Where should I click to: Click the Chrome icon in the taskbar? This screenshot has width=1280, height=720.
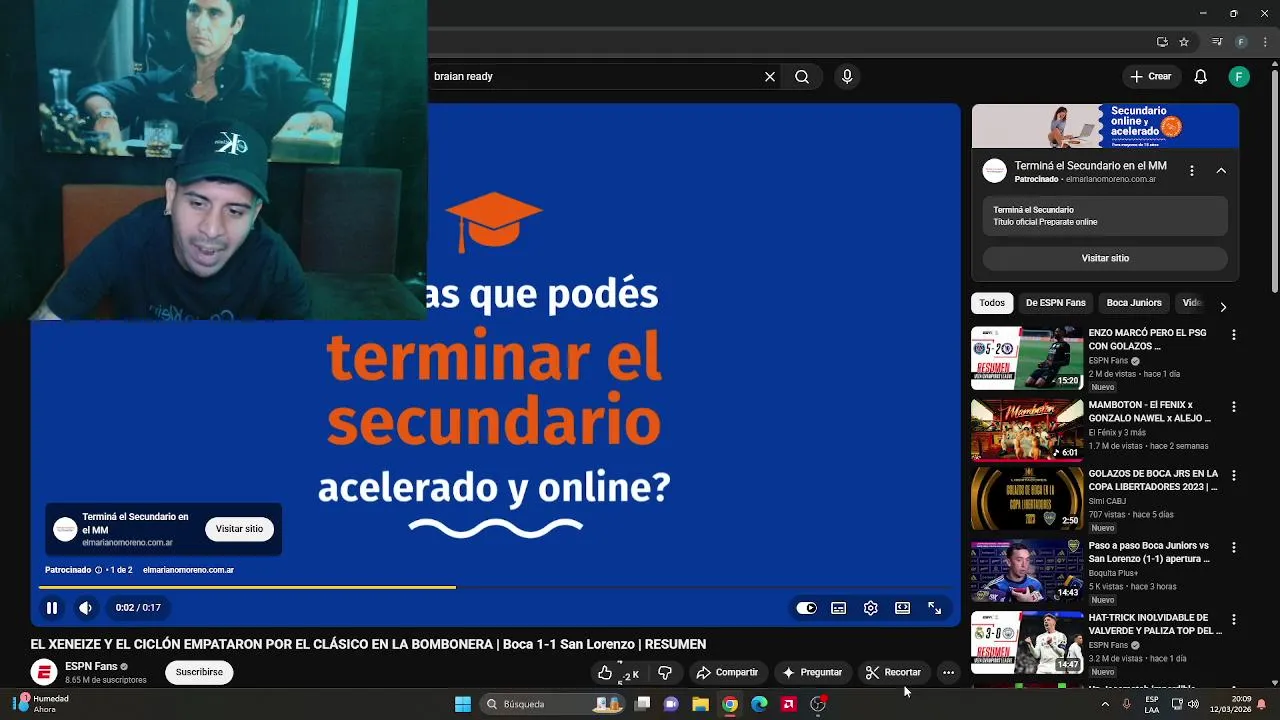pyautogui.click(x=730, y=704)
